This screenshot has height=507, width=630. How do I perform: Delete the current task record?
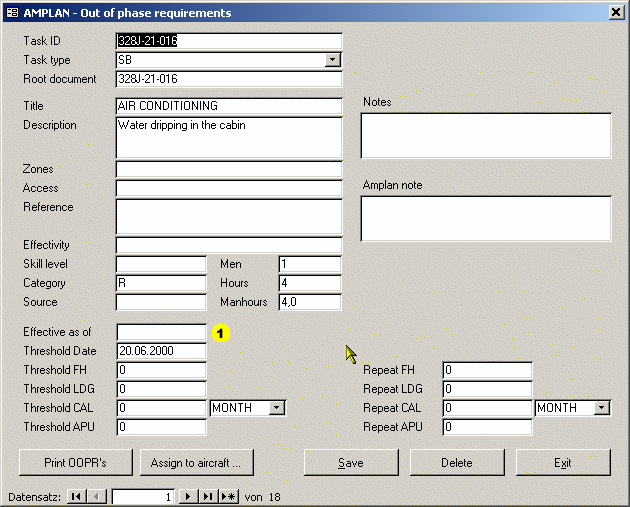(x=456, y=463)
